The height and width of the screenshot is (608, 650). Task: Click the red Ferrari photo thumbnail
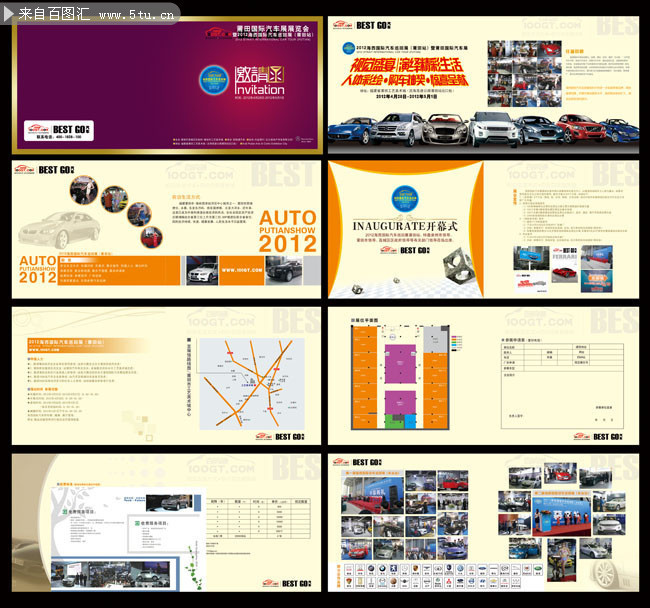pyautogui.click(x=564, y=274)
